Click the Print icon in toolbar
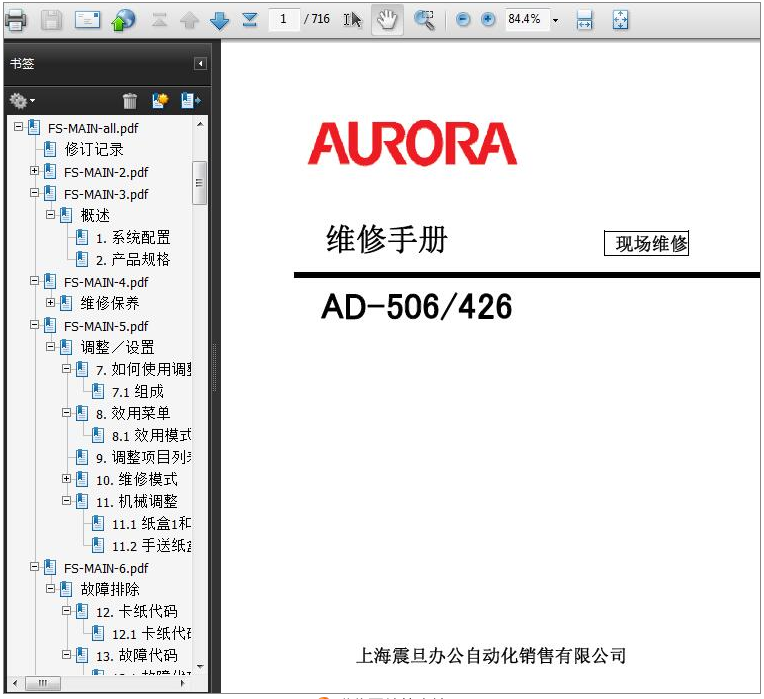Viewport: 764px width, 699px height. (16, 20)
